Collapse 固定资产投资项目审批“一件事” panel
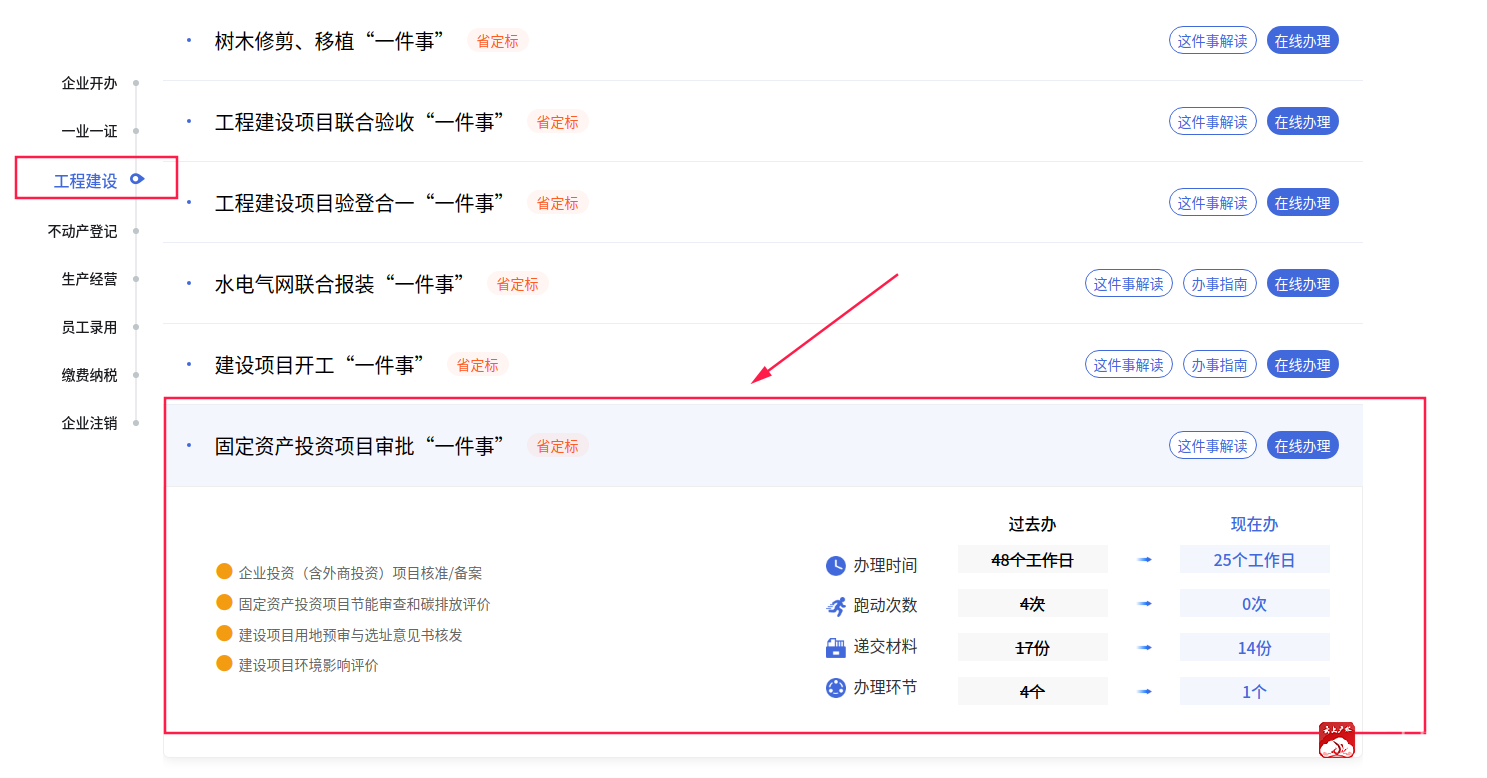The image size is (1487, 778). (x=360, y=446)
